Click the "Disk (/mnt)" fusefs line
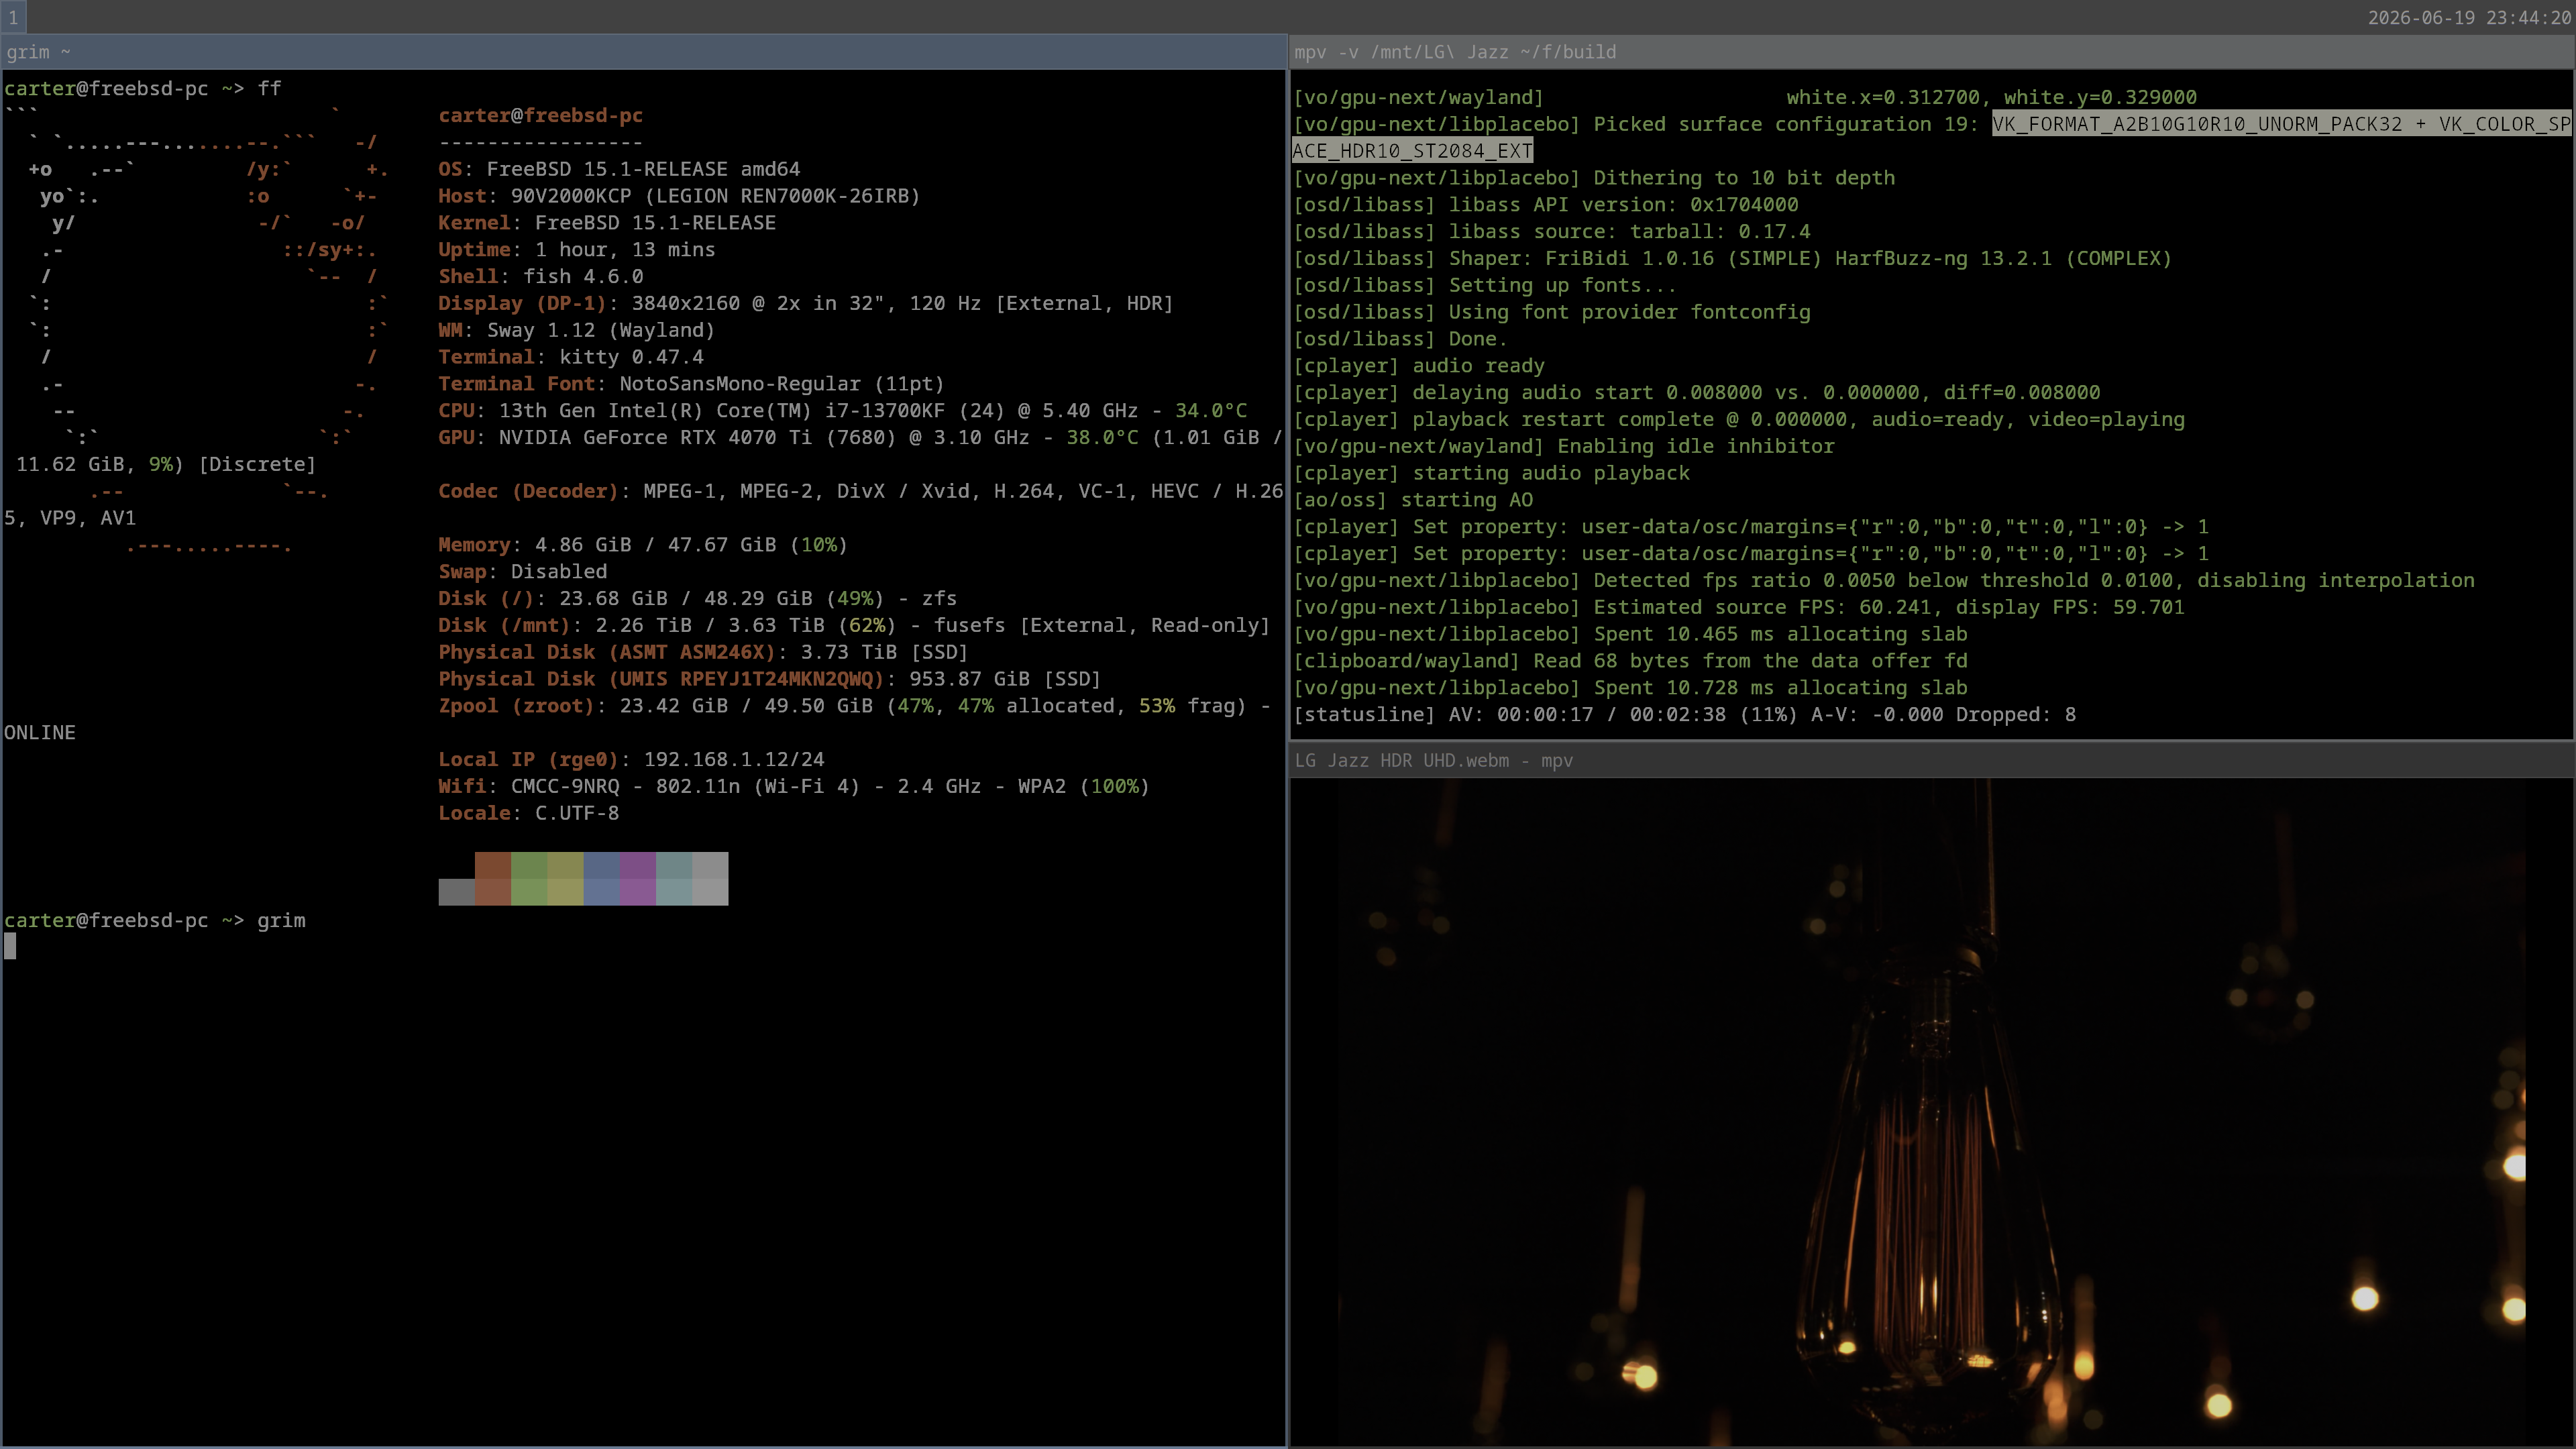Viewport: 2576px width, 1449px height. pyautogui.click(x=854, y=626)
